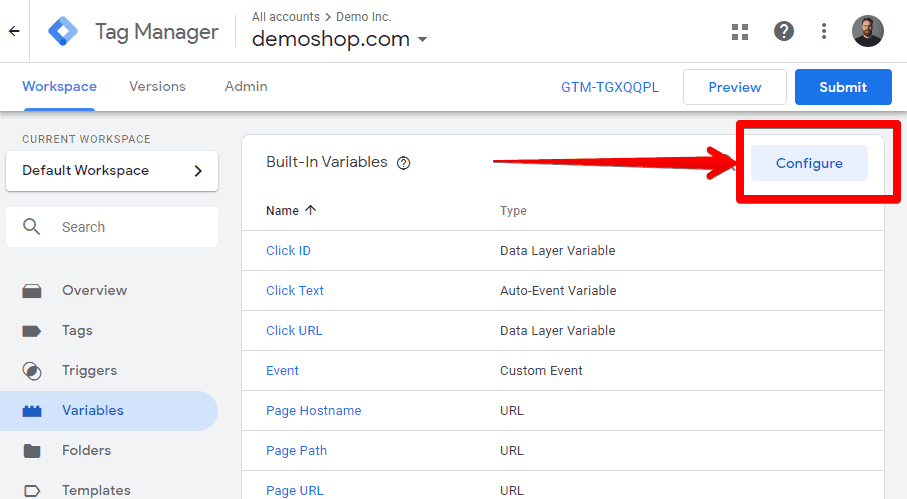Viewport: 907px width, 499px height.
Task: Click the Triggers sidebar icon
Action: (x=32, y=371)
